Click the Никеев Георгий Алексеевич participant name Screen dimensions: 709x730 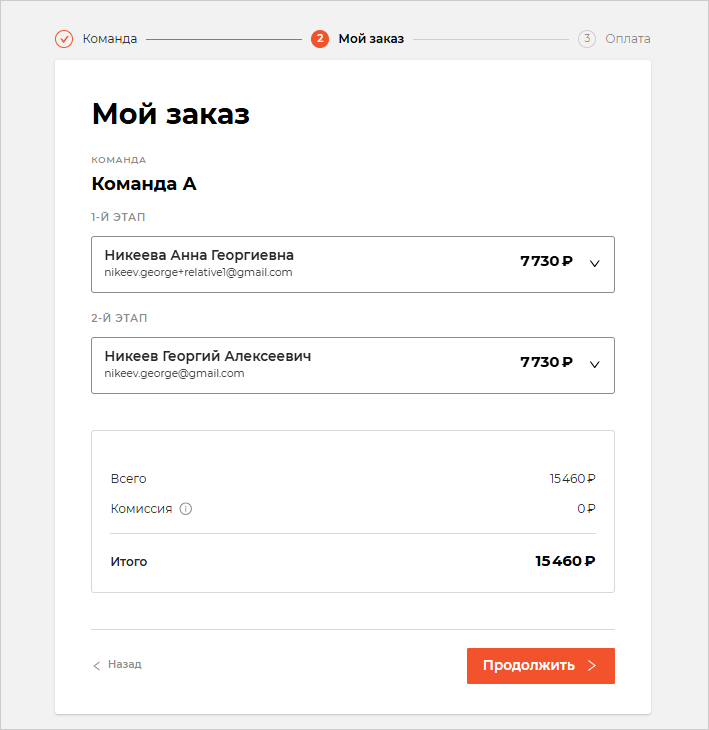point(208,356)
